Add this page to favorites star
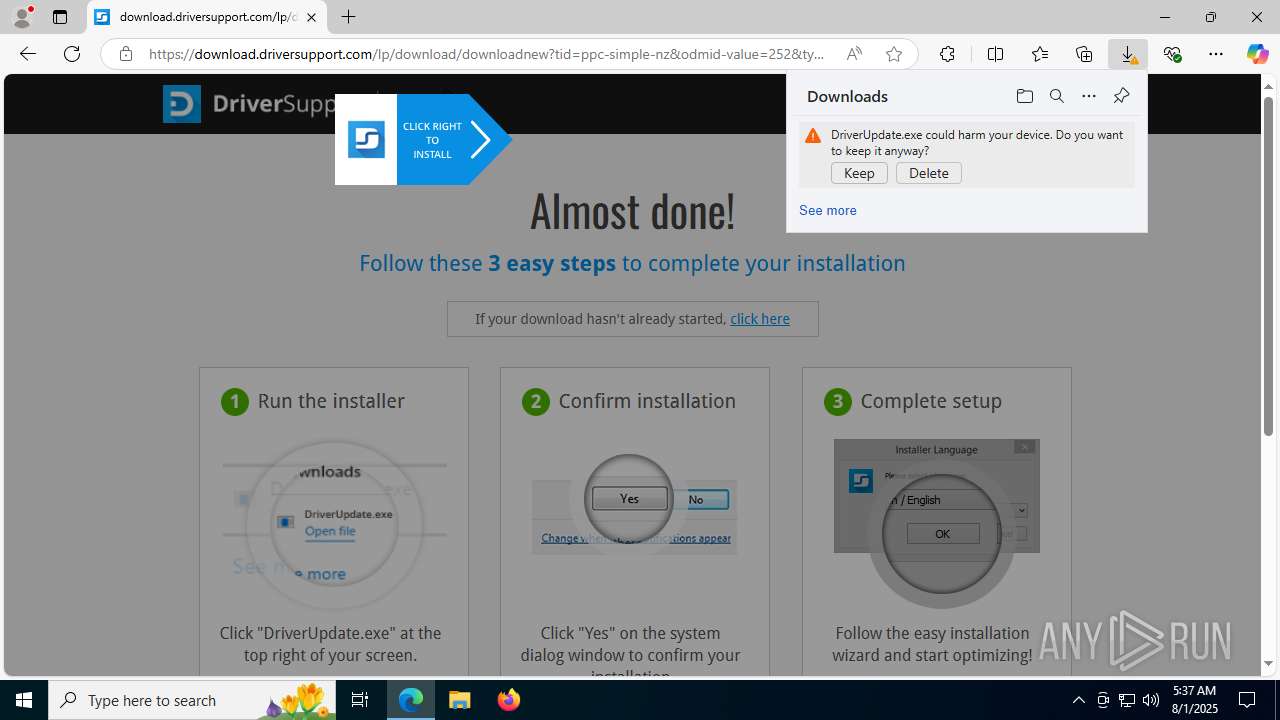The height and width of the screenshot is (720, 1280). 894,54
